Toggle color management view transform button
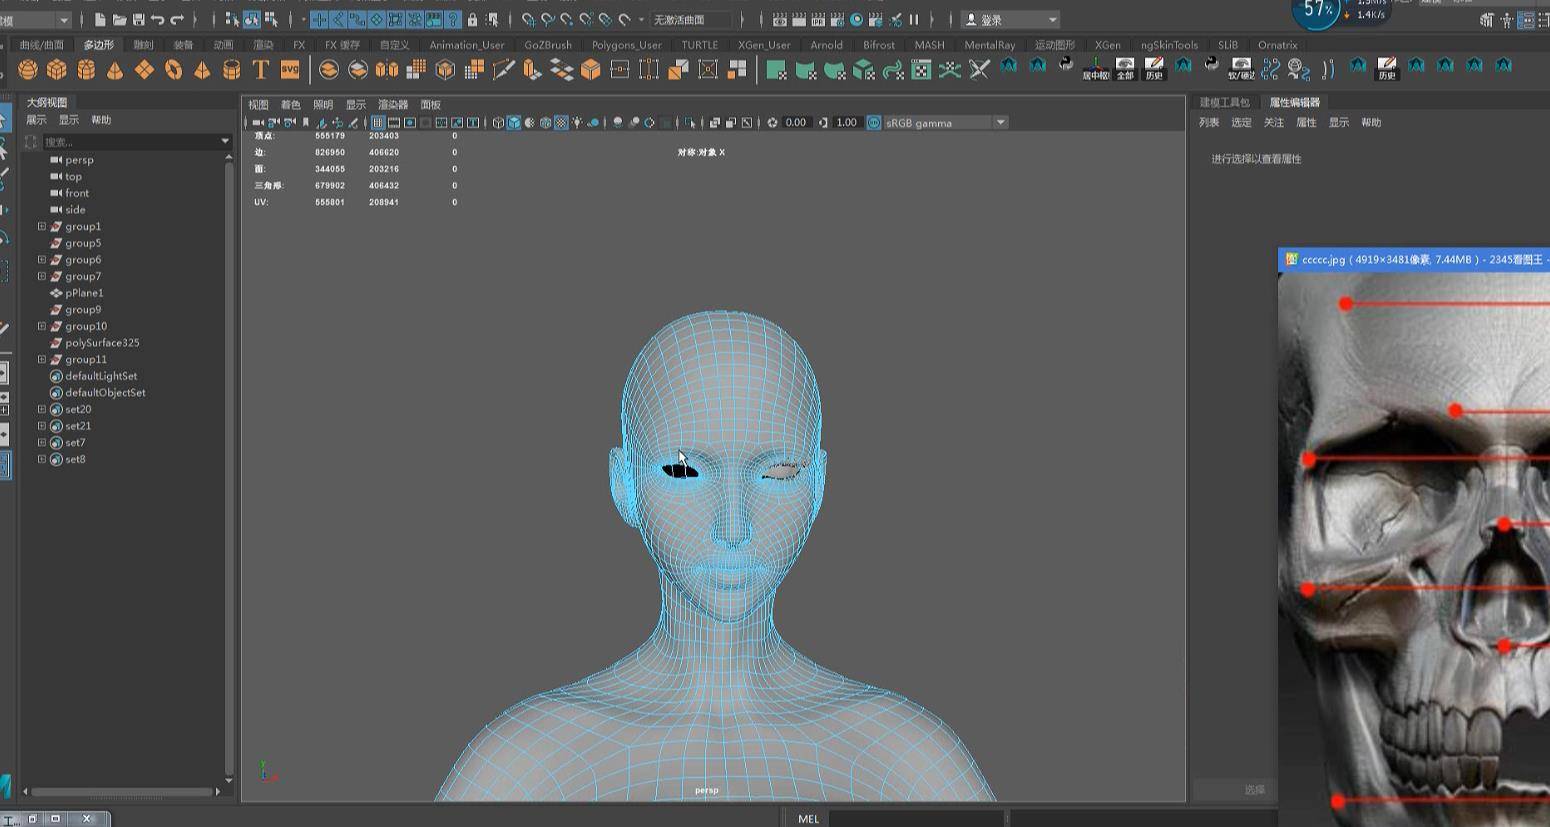The height and width of the screenshot is (827, 1550). [874, 122]
